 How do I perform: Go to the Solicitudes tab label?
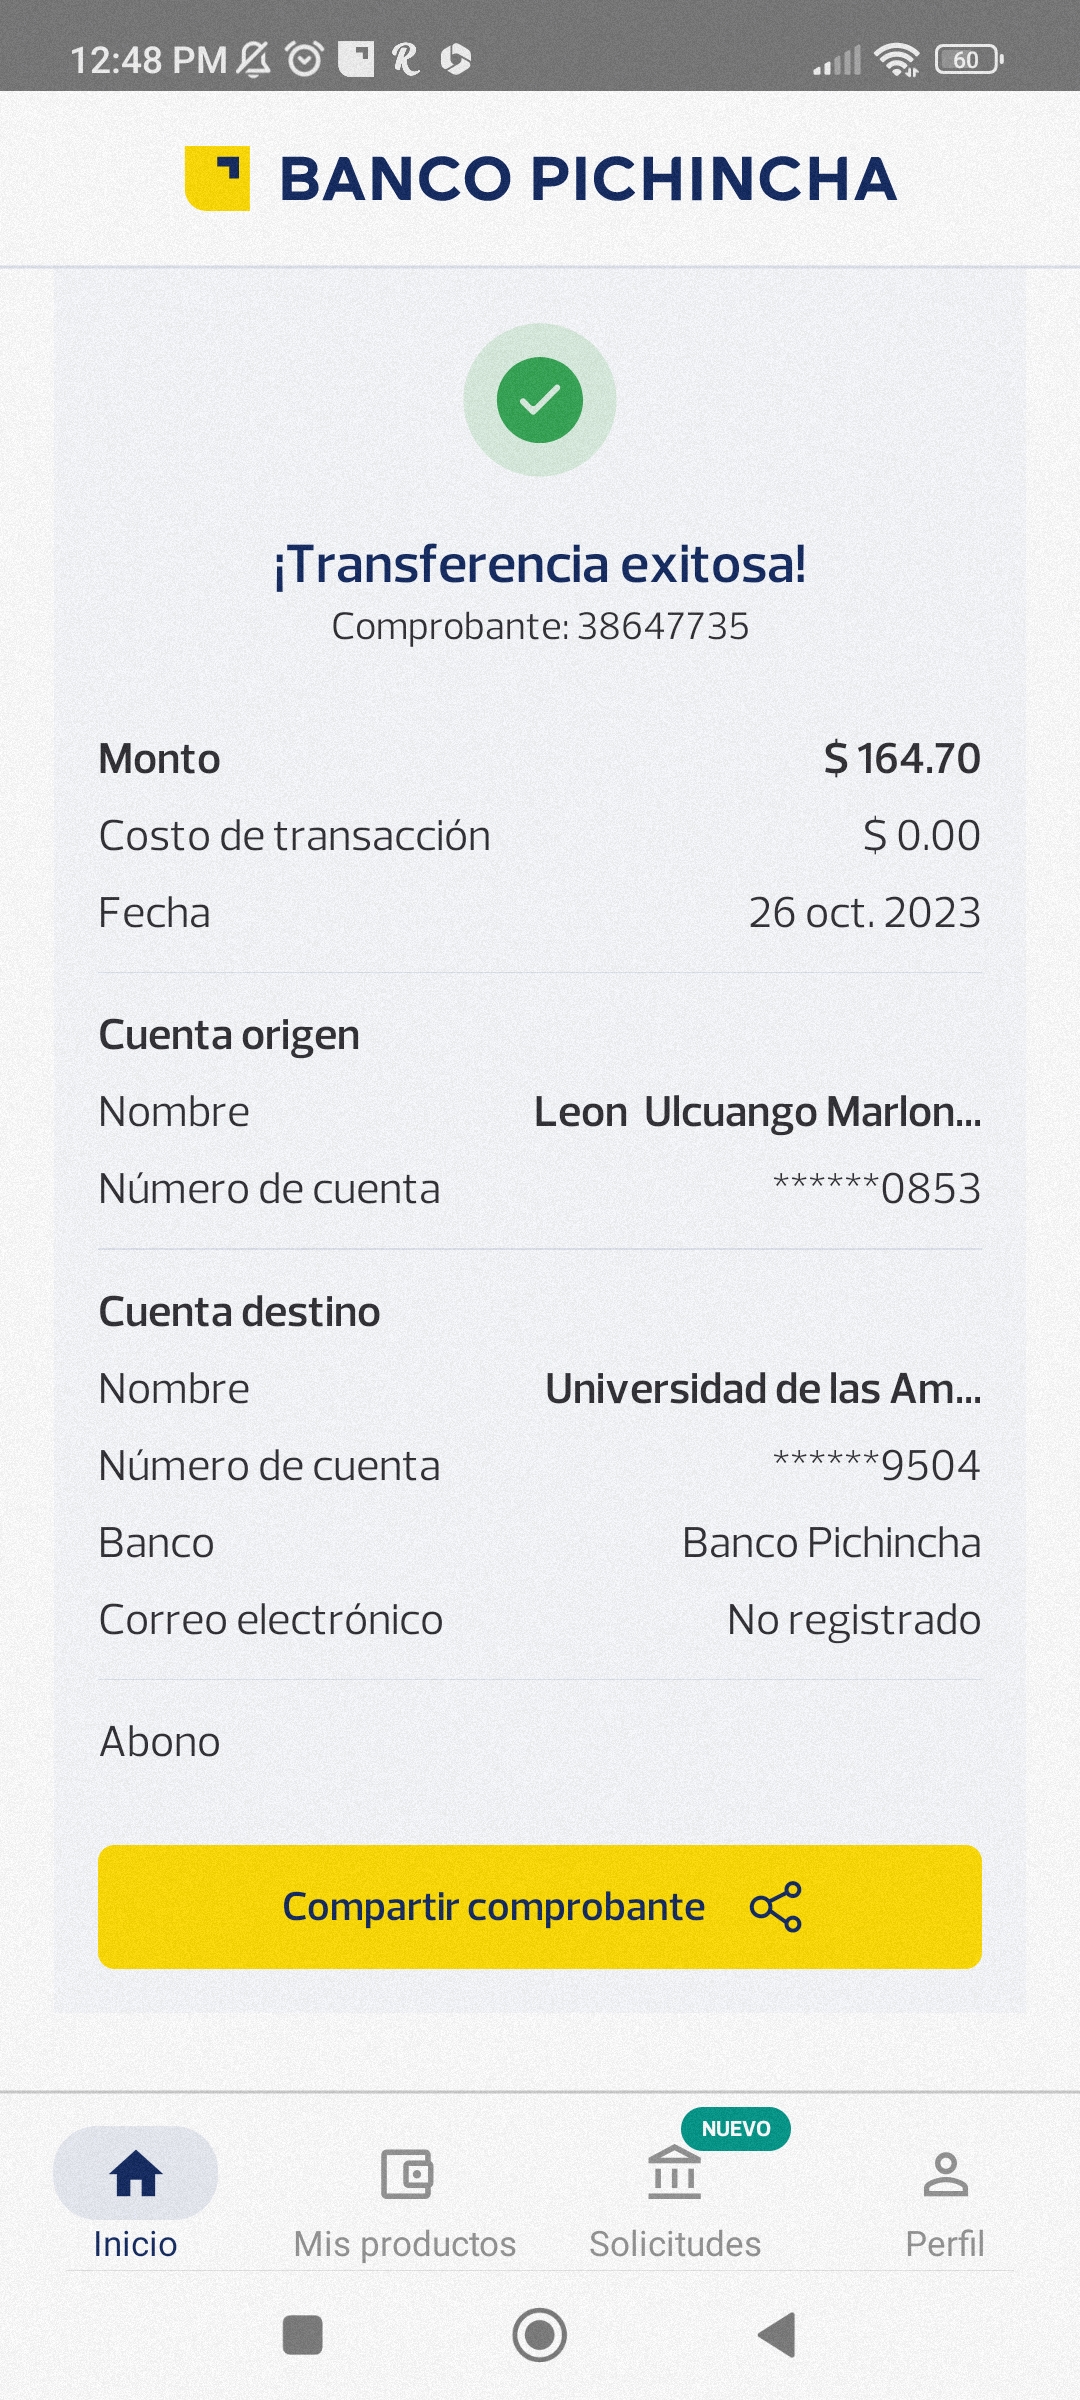coord(675,2244)
